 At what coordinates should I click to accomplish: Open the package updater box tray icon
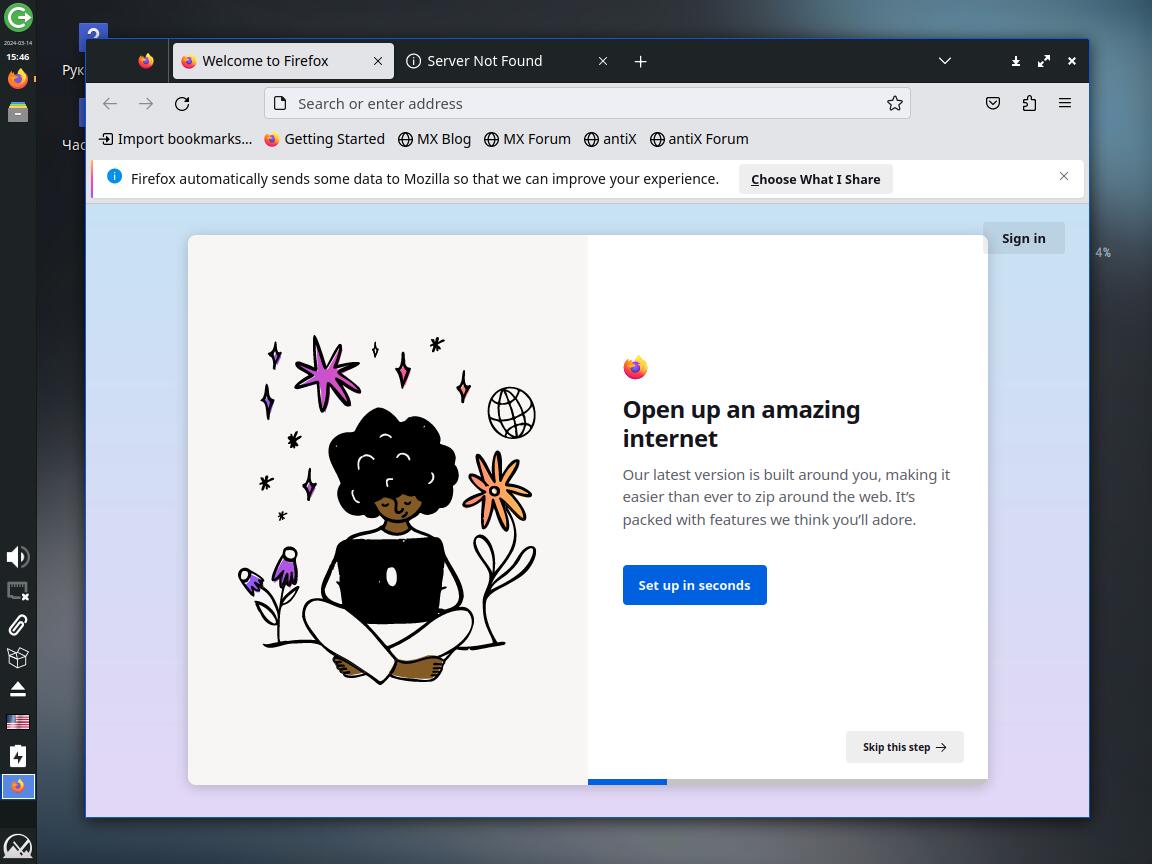(x=18, y=658)
